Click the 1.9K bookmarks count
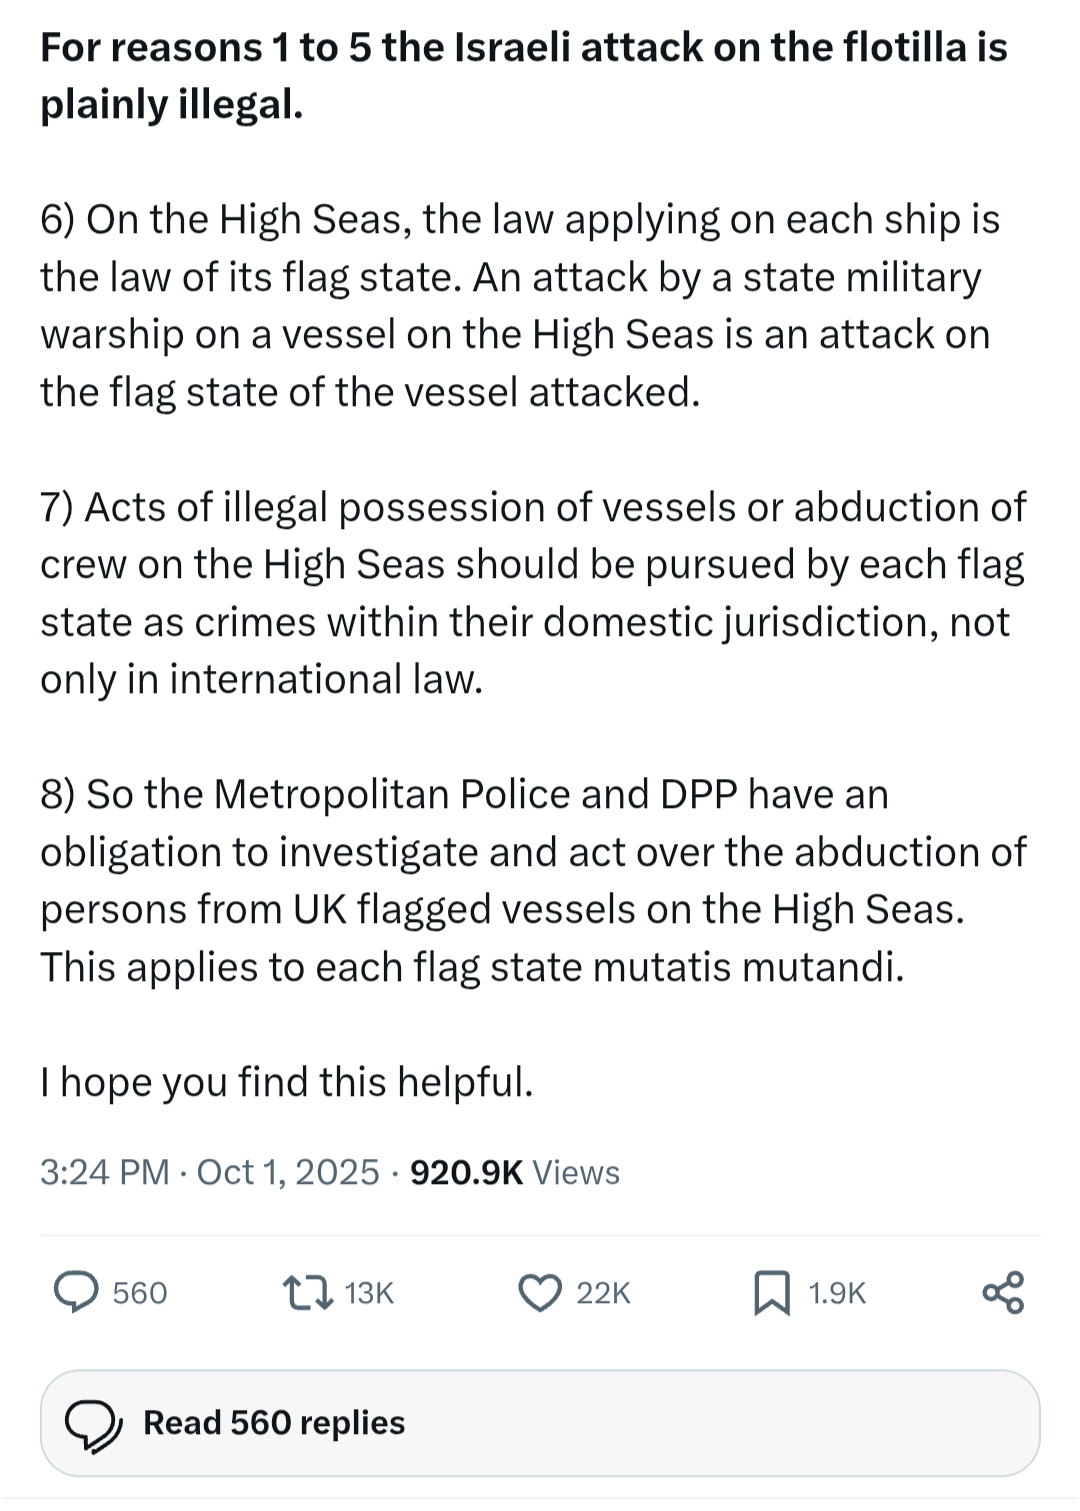The image size is (1080, 1511). coord(837,1293)
